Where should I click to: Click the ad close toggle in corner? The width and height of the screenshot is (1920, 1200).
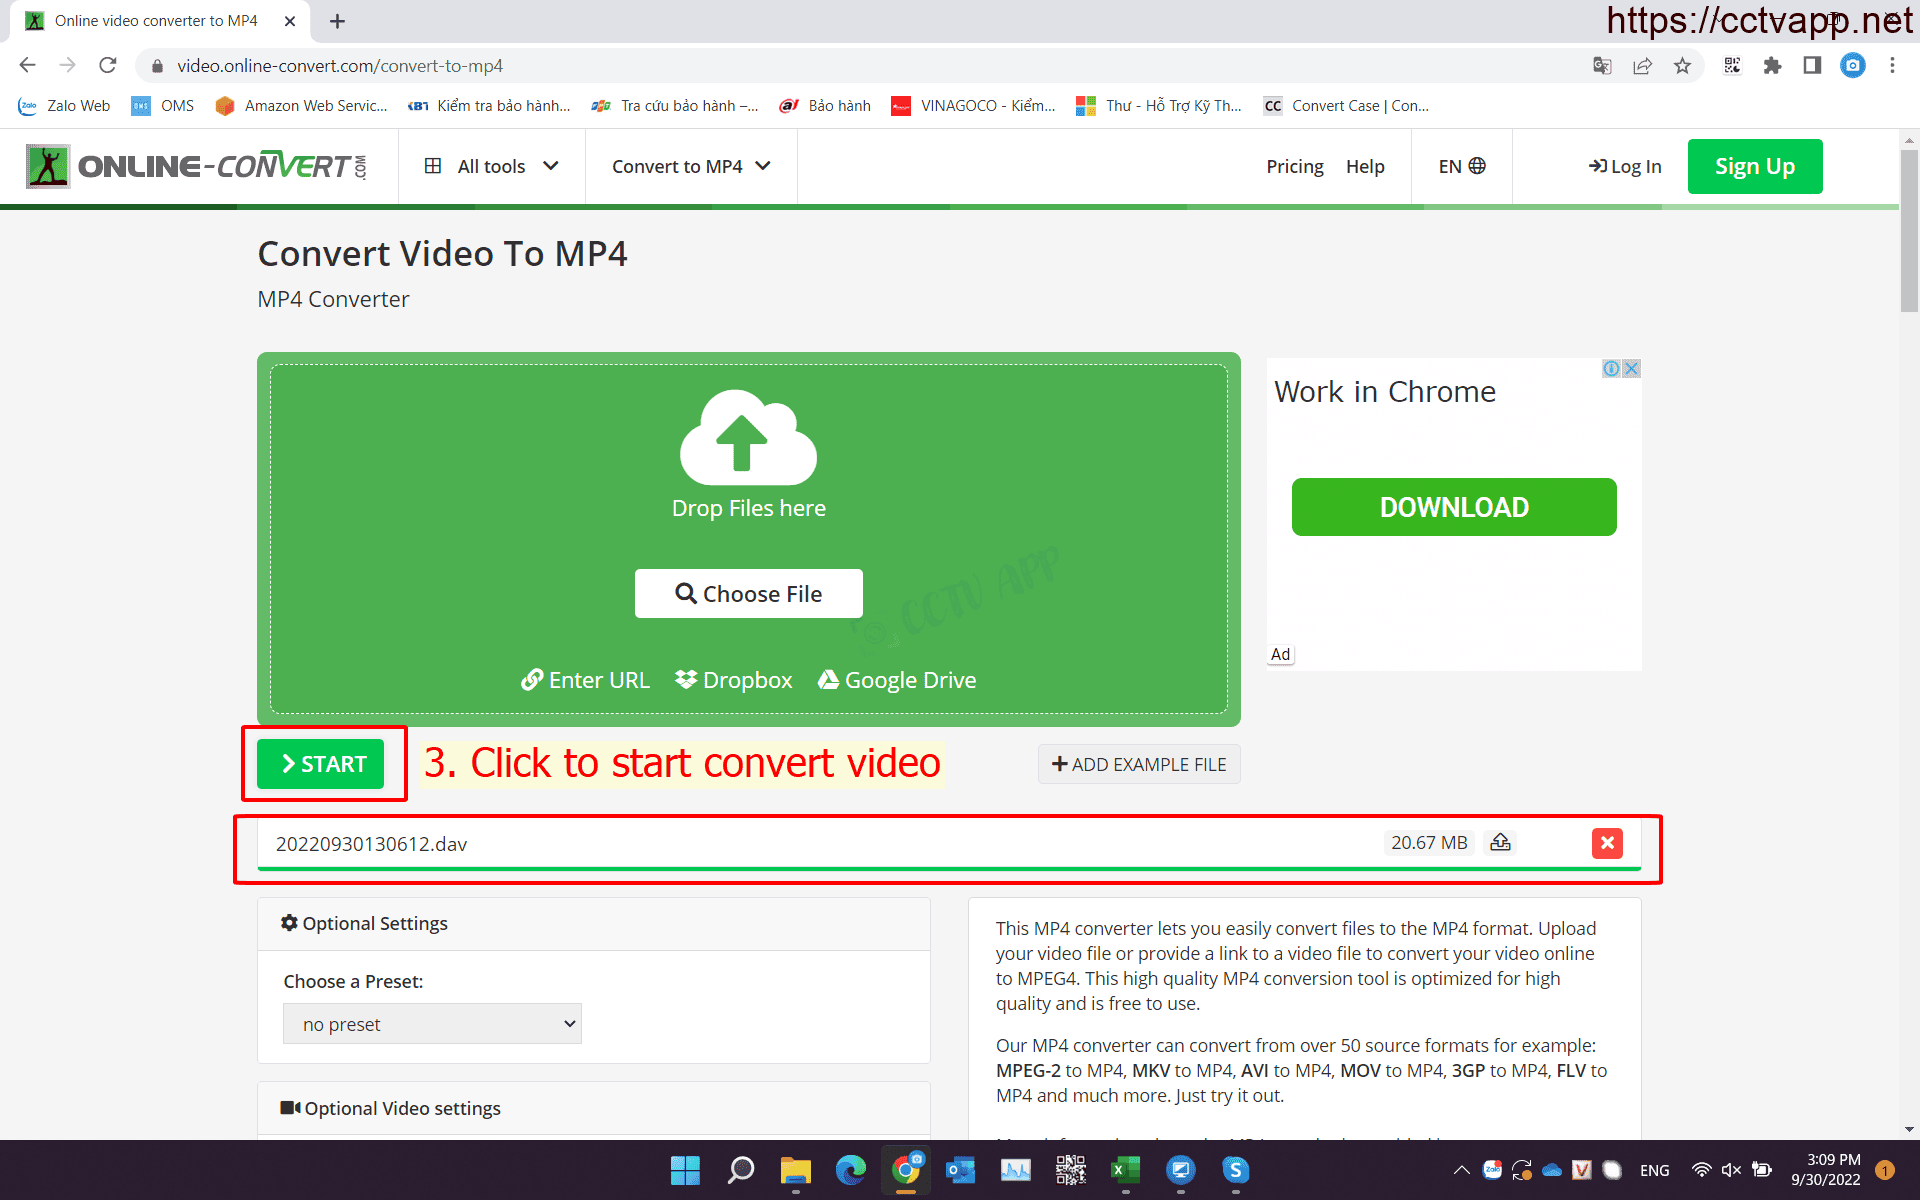1631,368
